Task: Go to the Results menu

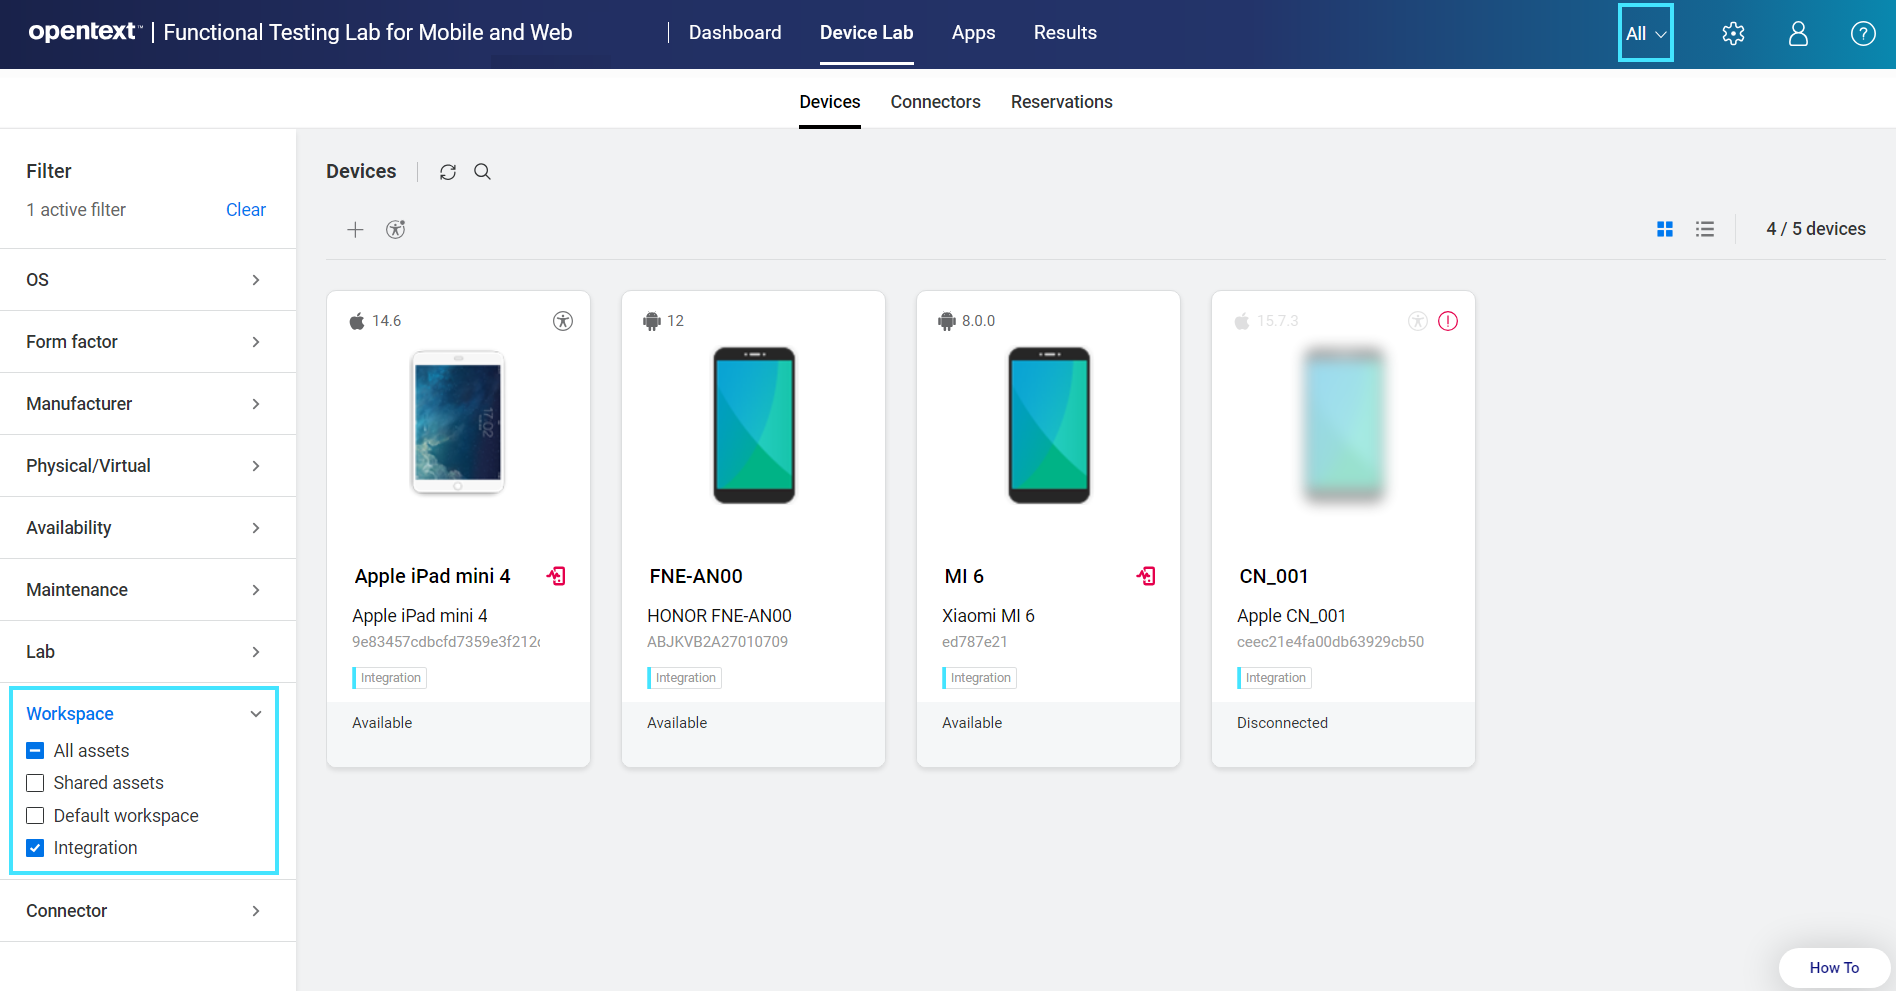Action: tap(1065, 33)
